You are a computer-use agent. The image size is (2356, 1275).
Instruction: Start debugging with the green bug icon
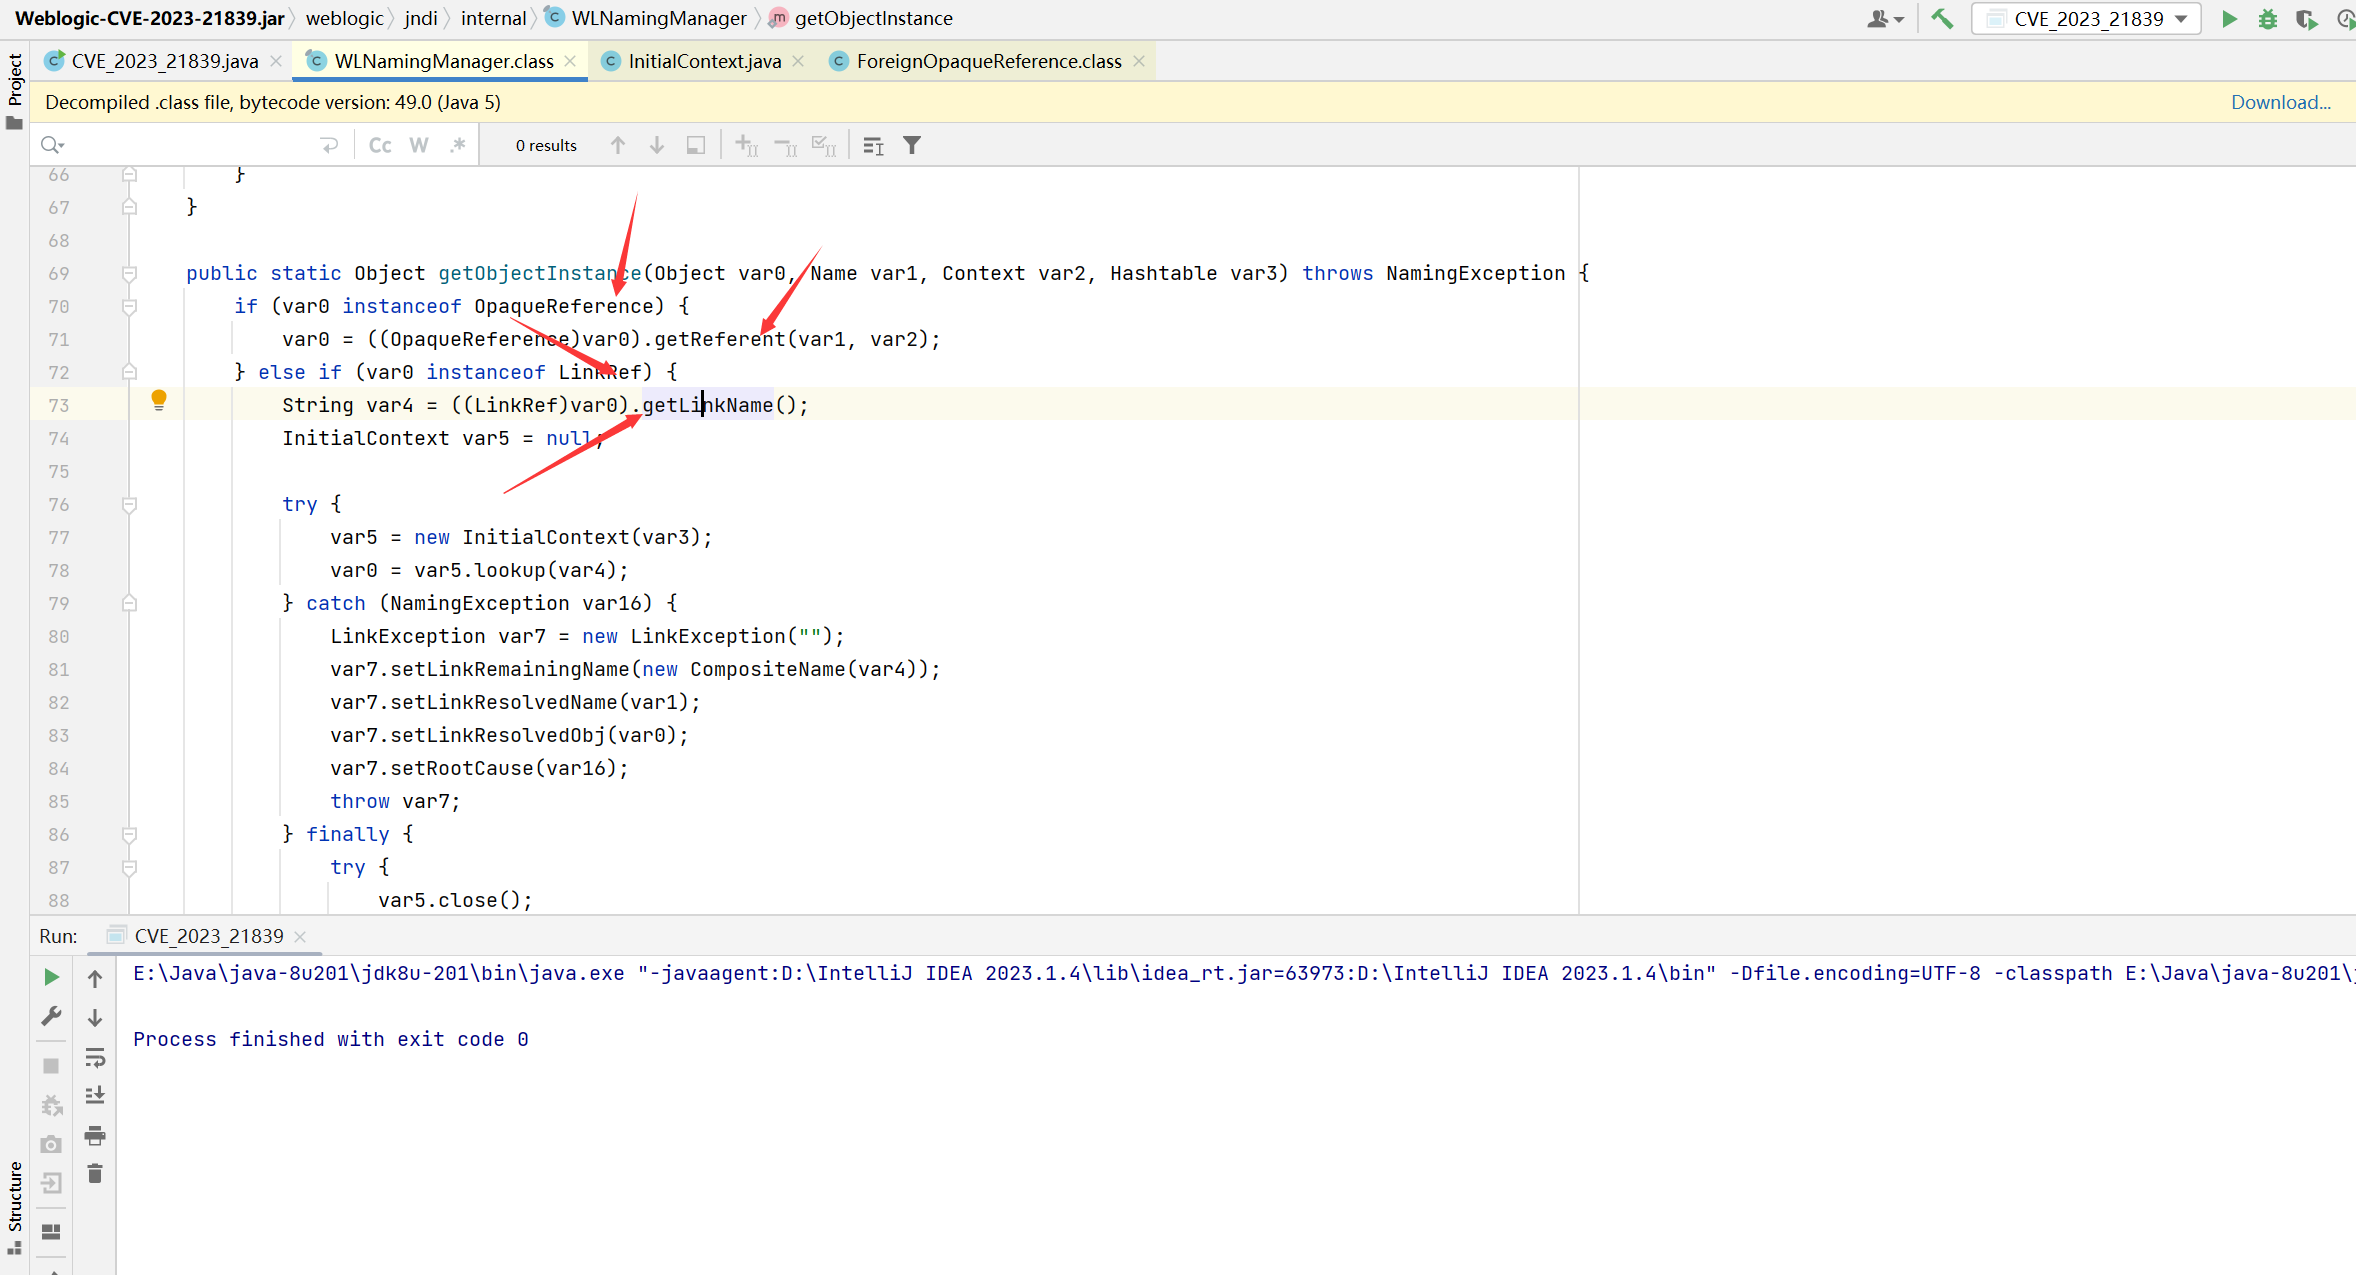point(2268,19)
